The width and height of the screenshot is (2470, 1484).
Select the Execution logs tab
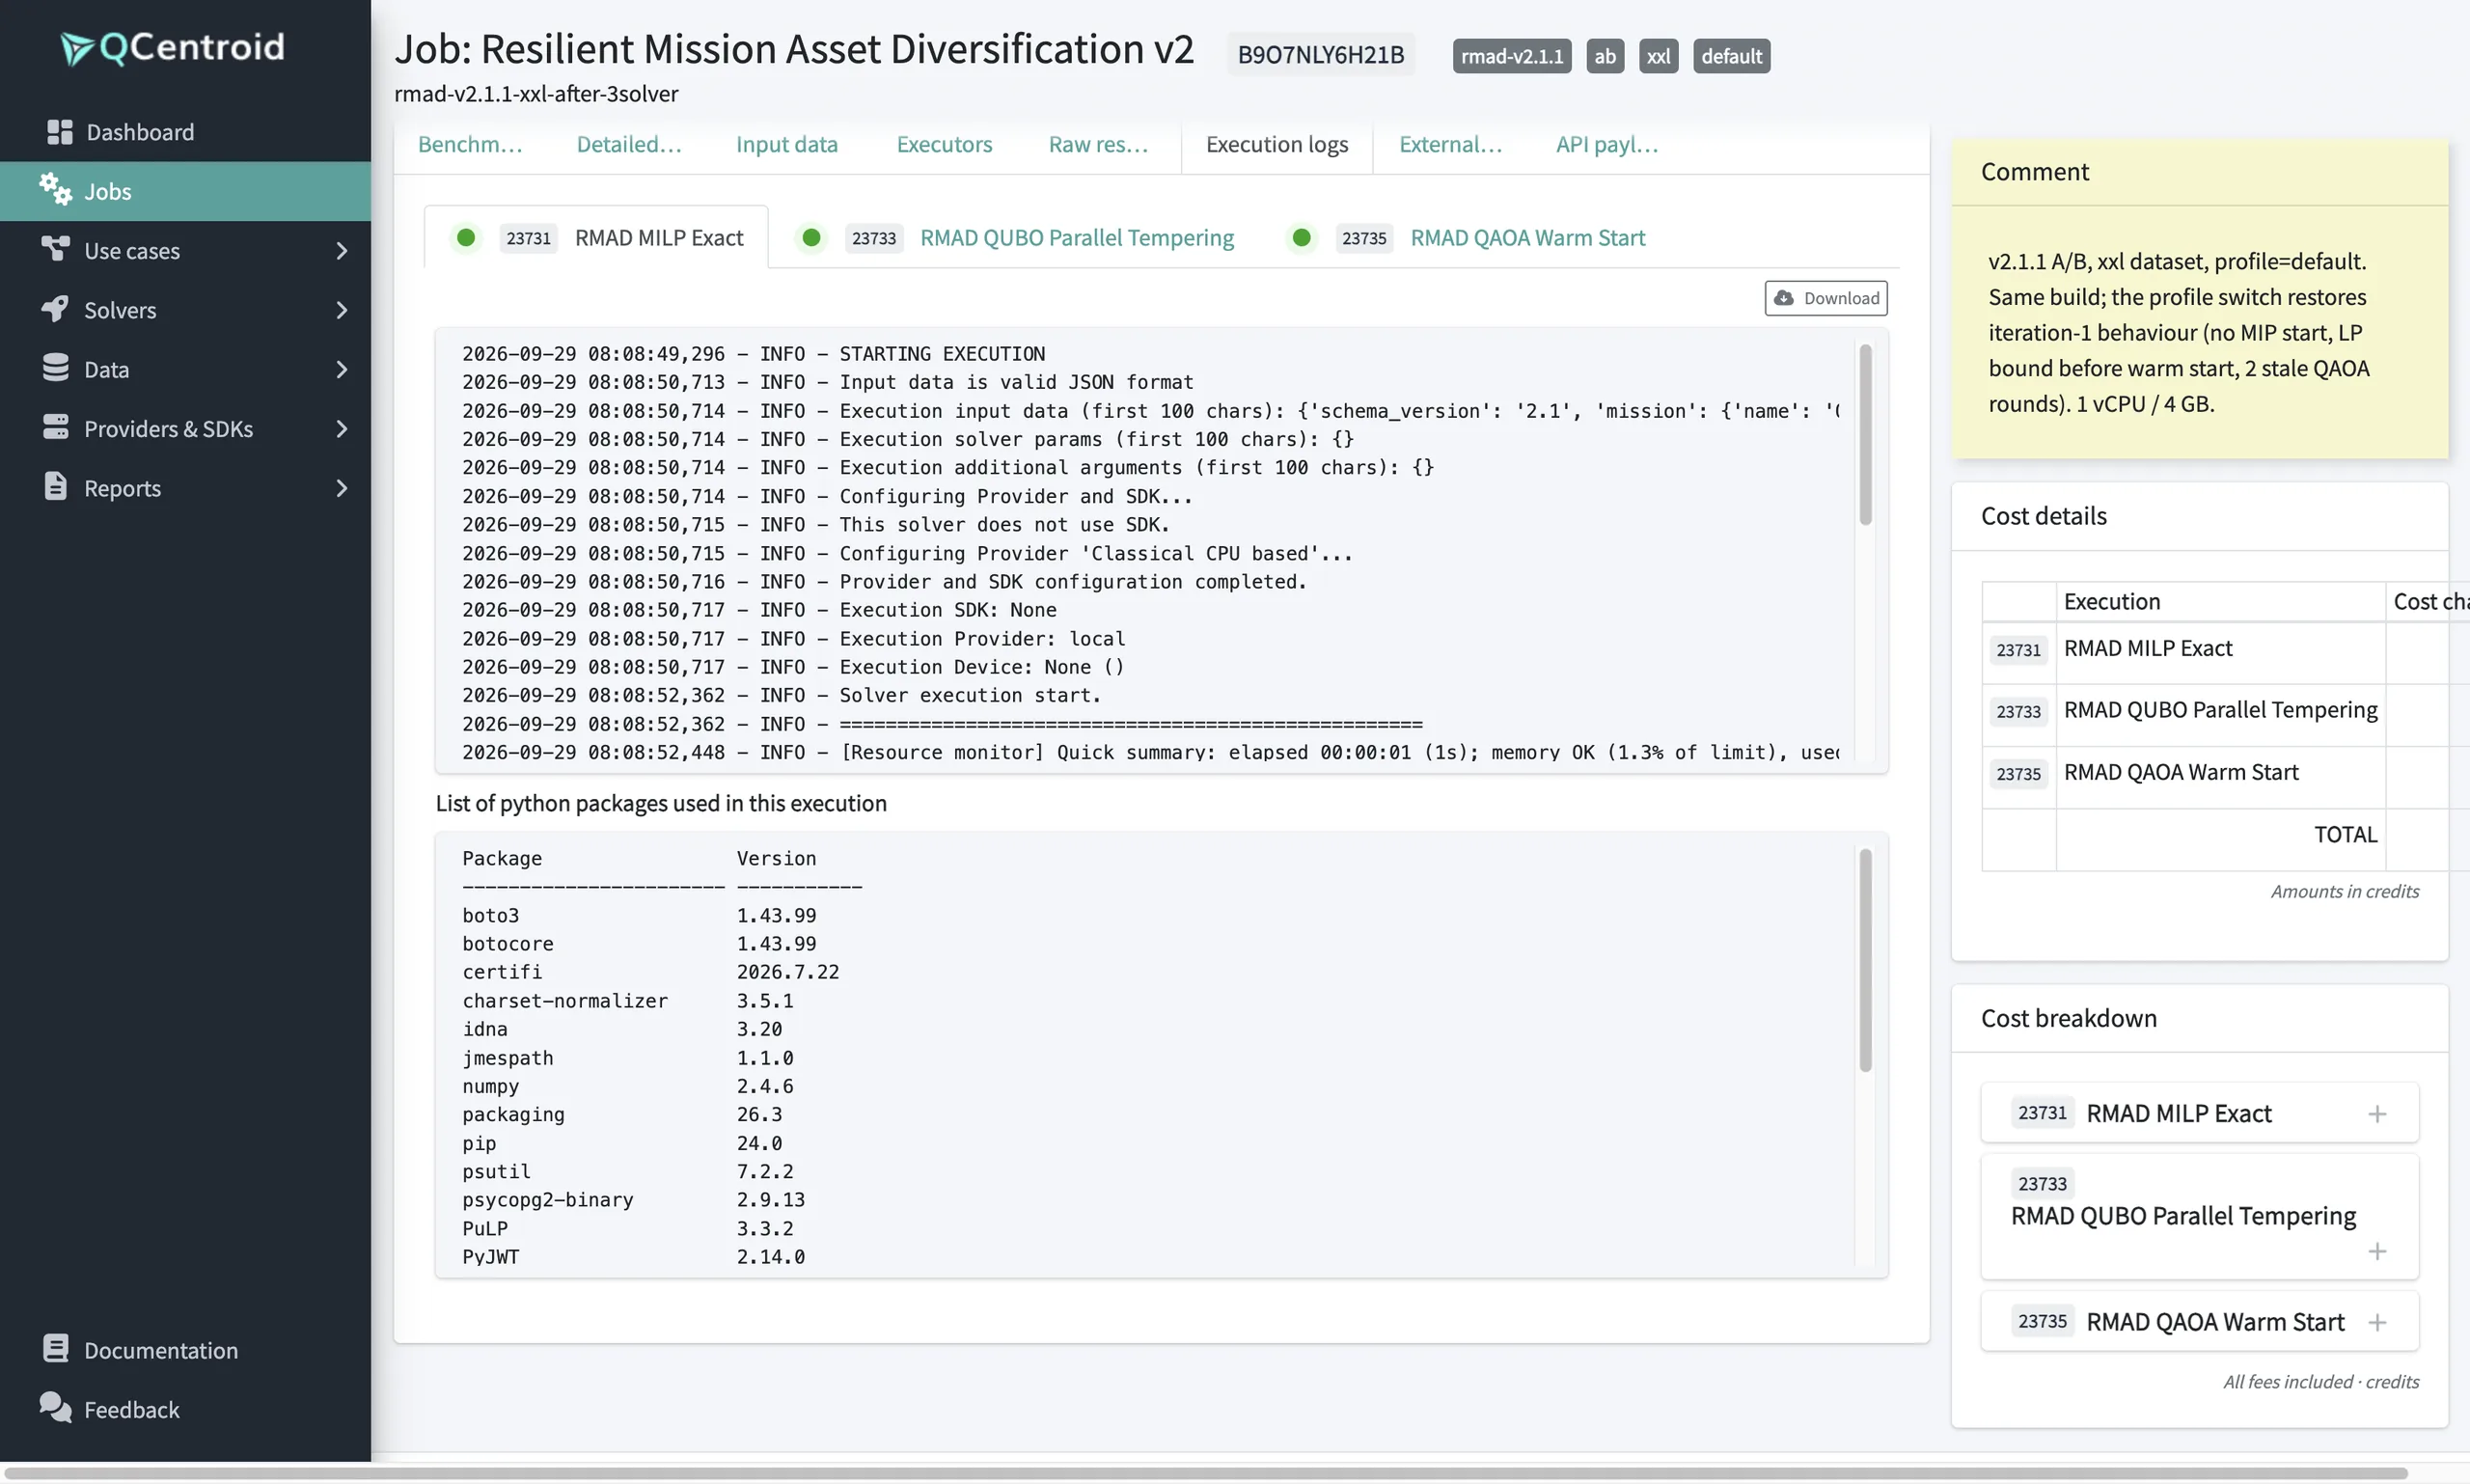click(1276, 144)
